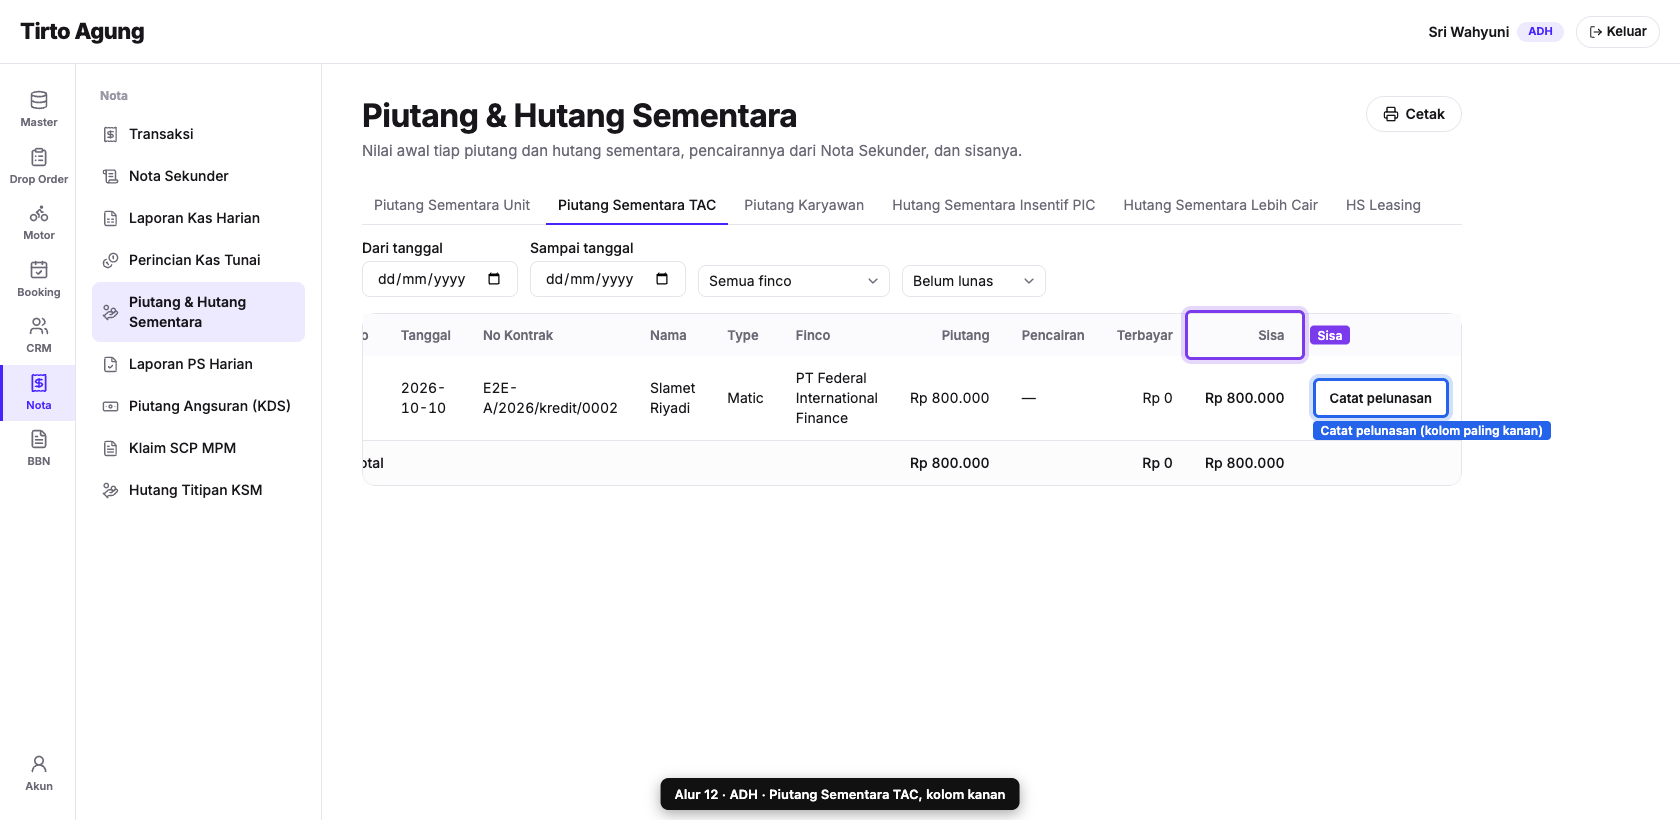Screen dimensions: 1680x820
Task: Click contract number E2E-A/2026/kredit/0002
Action: [x=550, y=398]
